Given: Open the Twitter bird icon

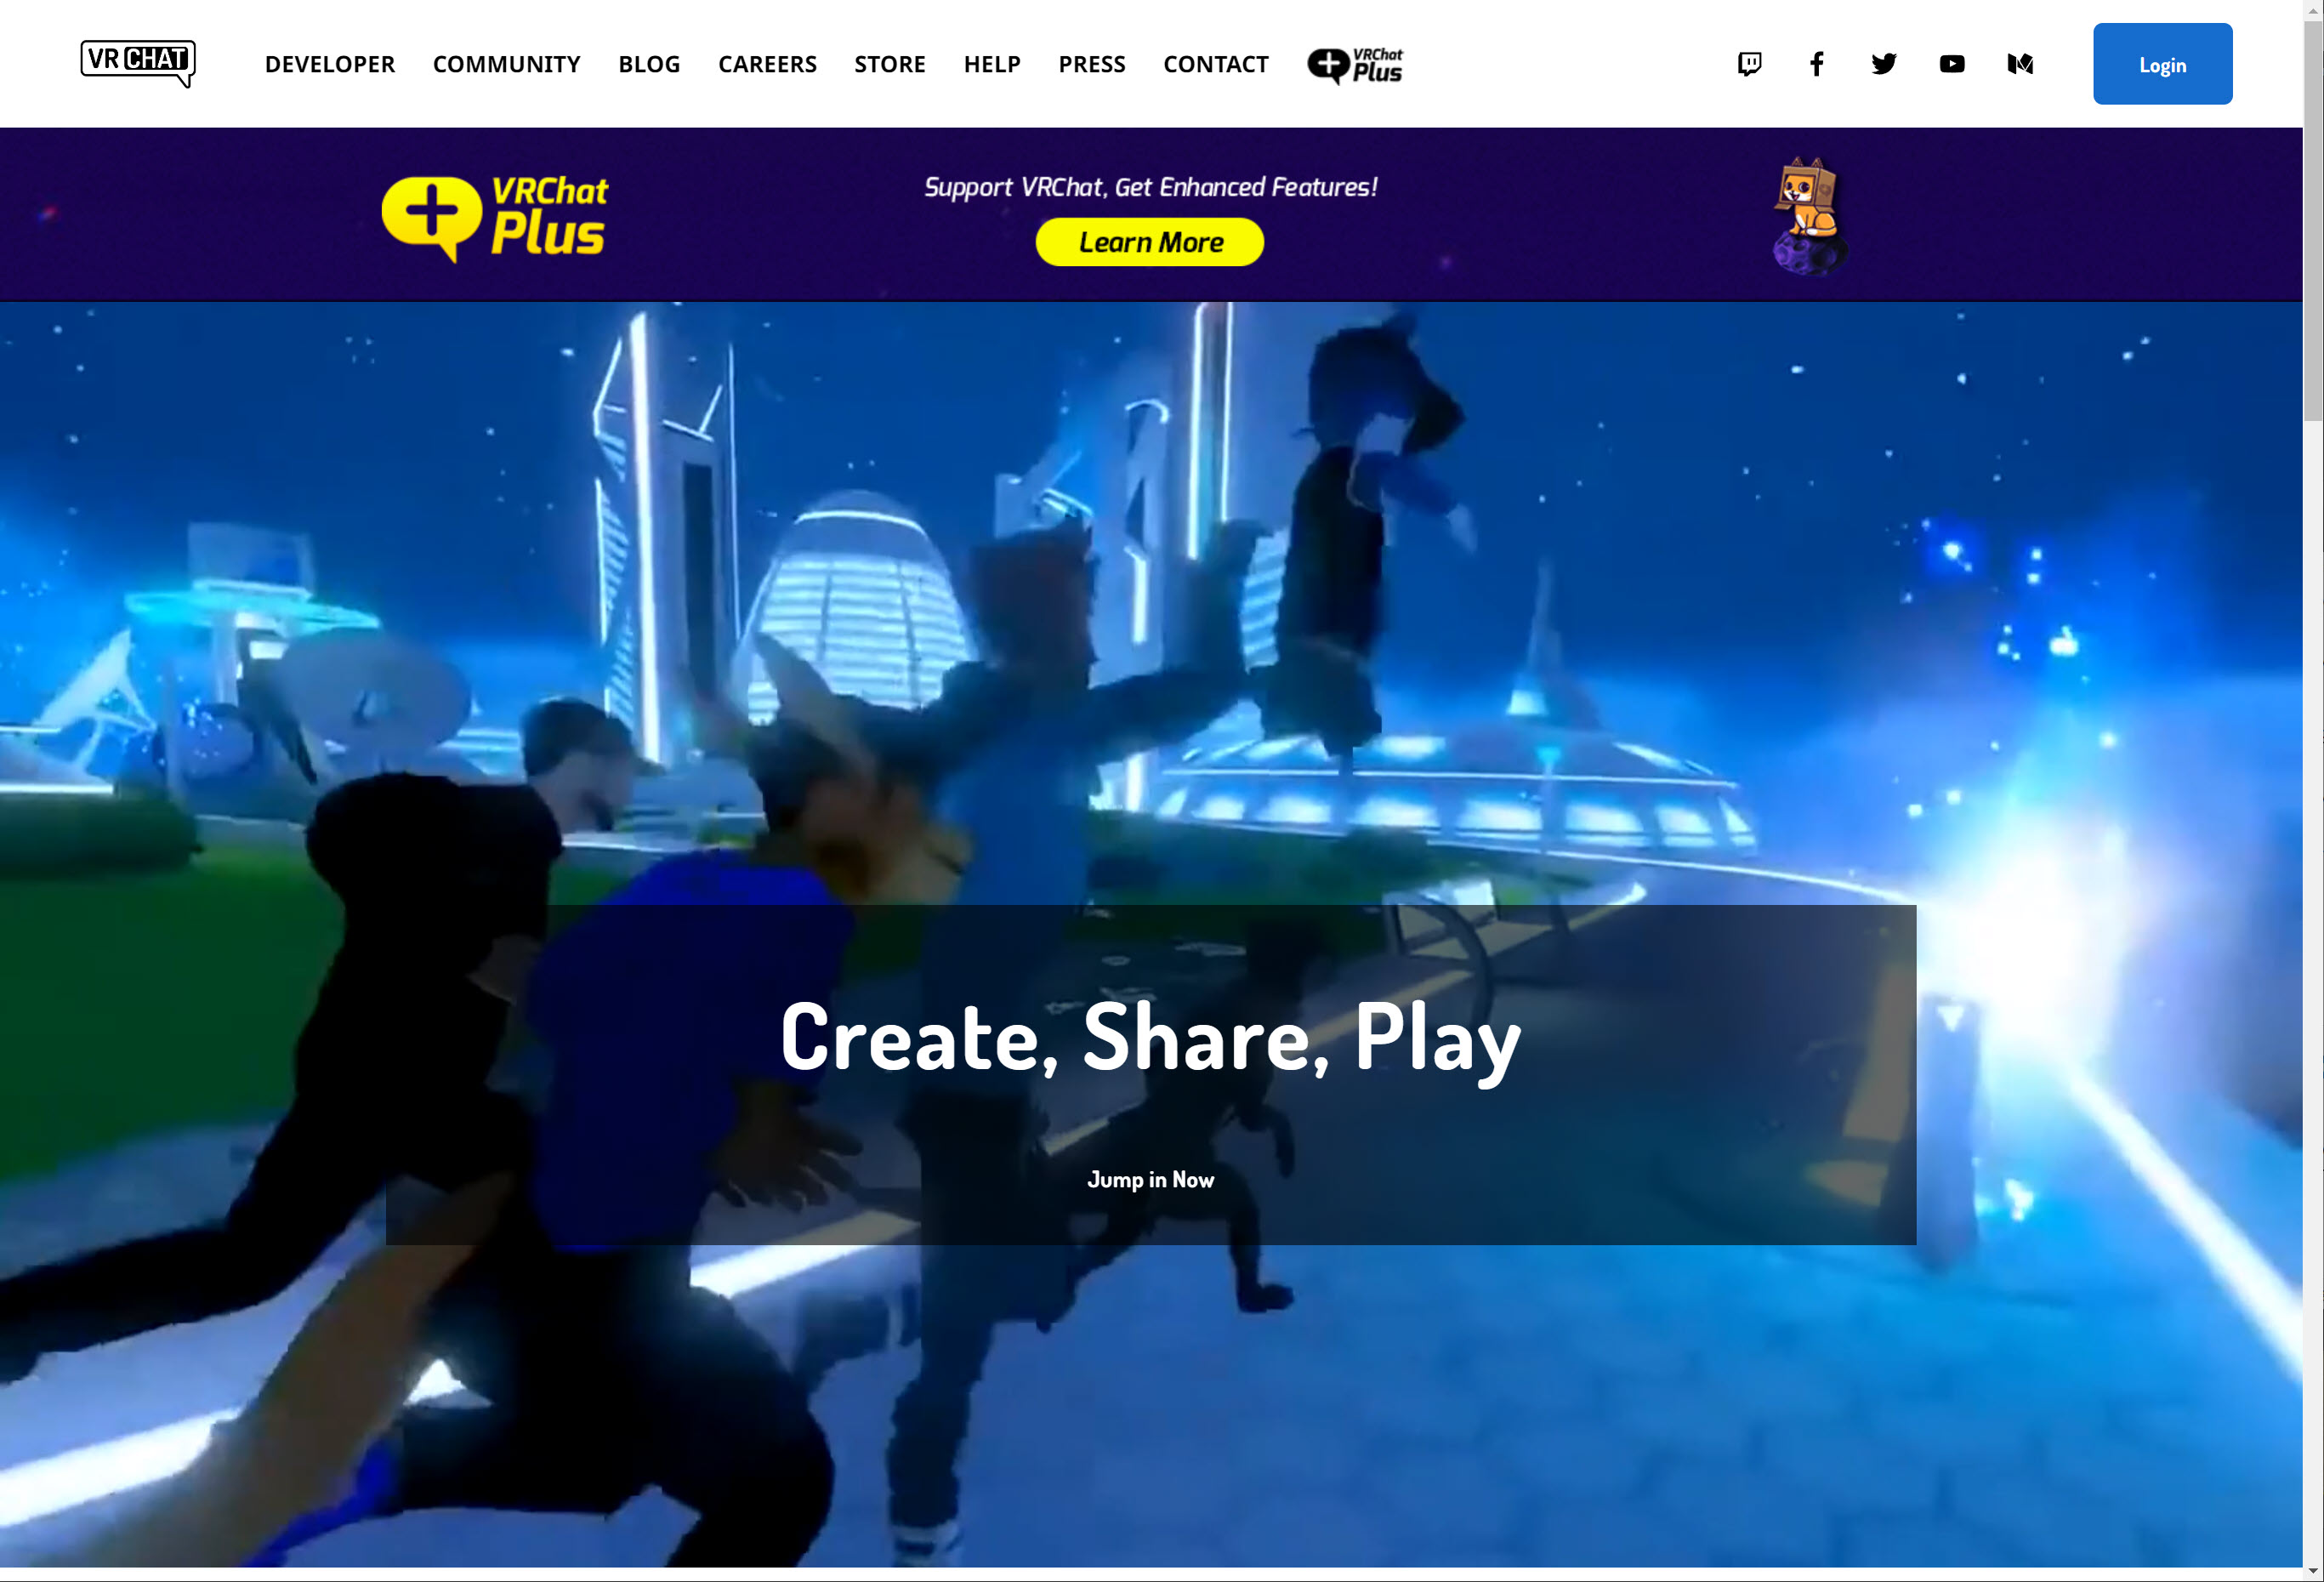Looking at the screenshot, I should (x=1884, y=64).
